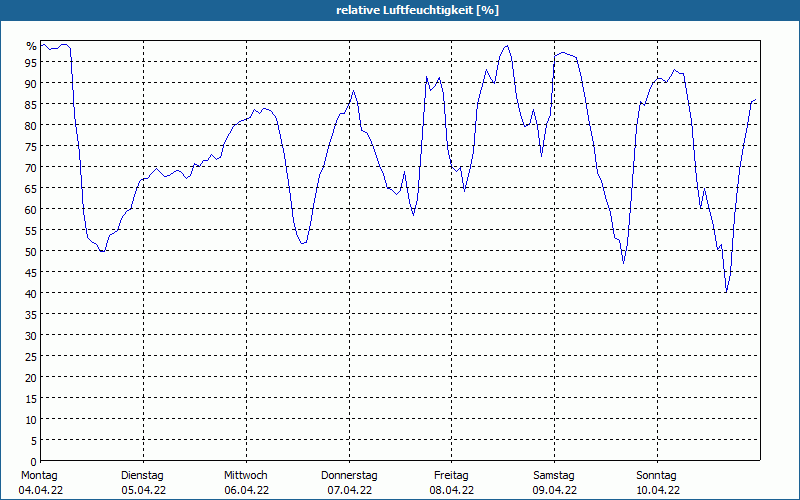
Task: Click the chart title 'relative Luftfeuchtigkeit [%]'
Action: pos(417,10)
